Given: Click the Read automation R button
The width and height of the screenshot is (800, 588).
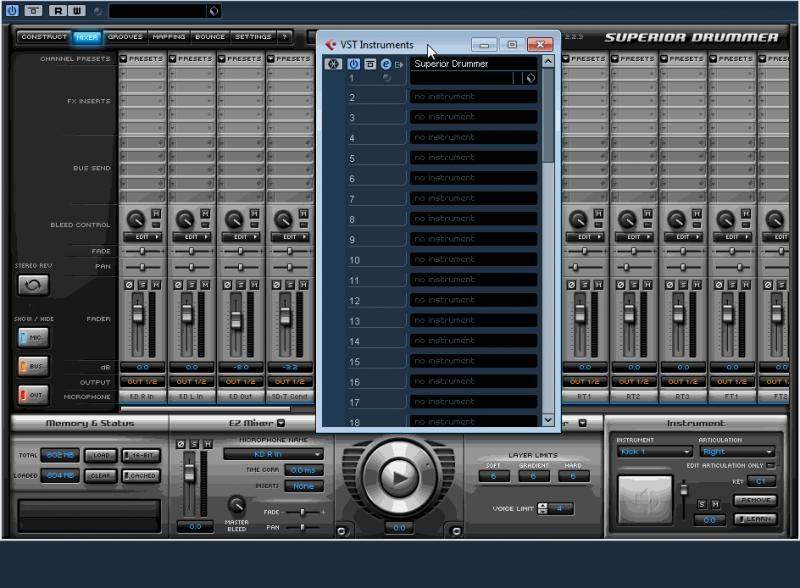Looking at the screenshot, I should (58, 10).
